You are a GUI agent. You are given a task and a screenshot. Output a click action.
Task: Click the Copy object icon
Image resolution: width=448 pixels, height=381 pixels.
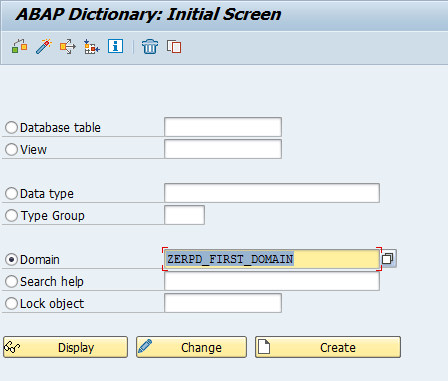click(174, 46)
